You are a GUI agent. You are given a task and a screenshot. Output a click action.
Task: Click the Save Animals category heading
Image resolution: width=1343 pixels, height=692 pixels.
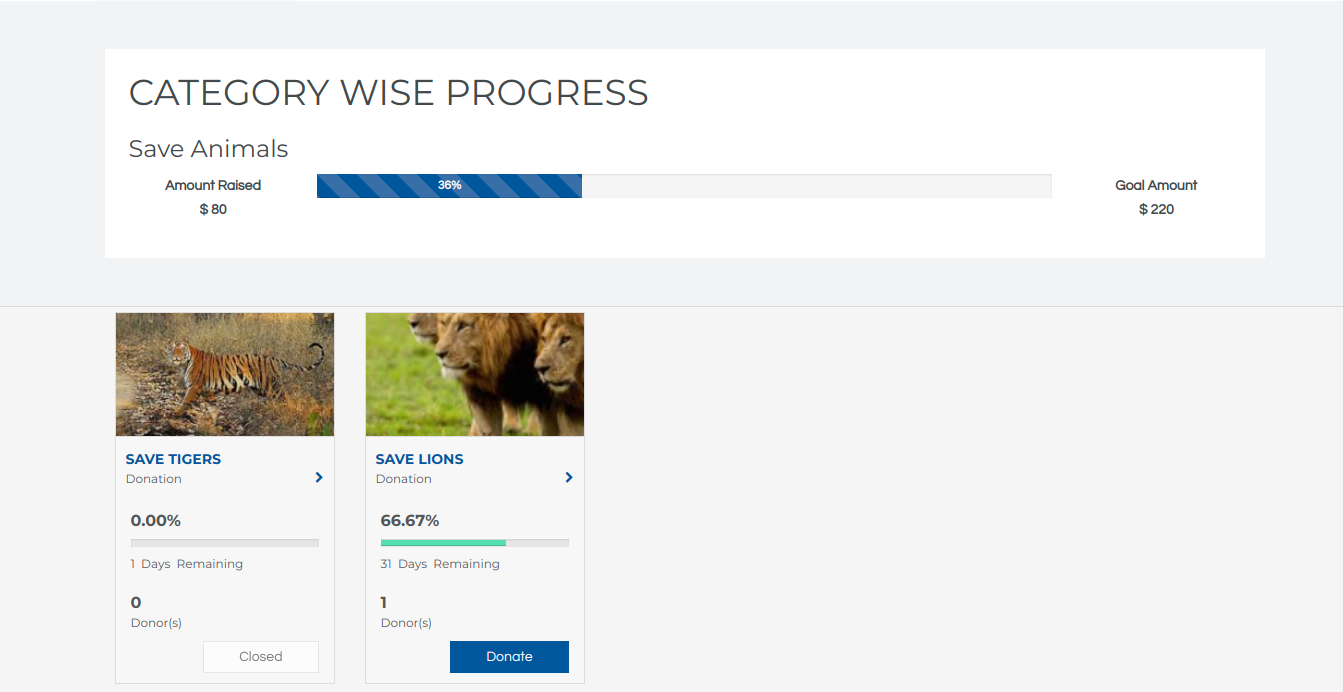tap(208, 149)
